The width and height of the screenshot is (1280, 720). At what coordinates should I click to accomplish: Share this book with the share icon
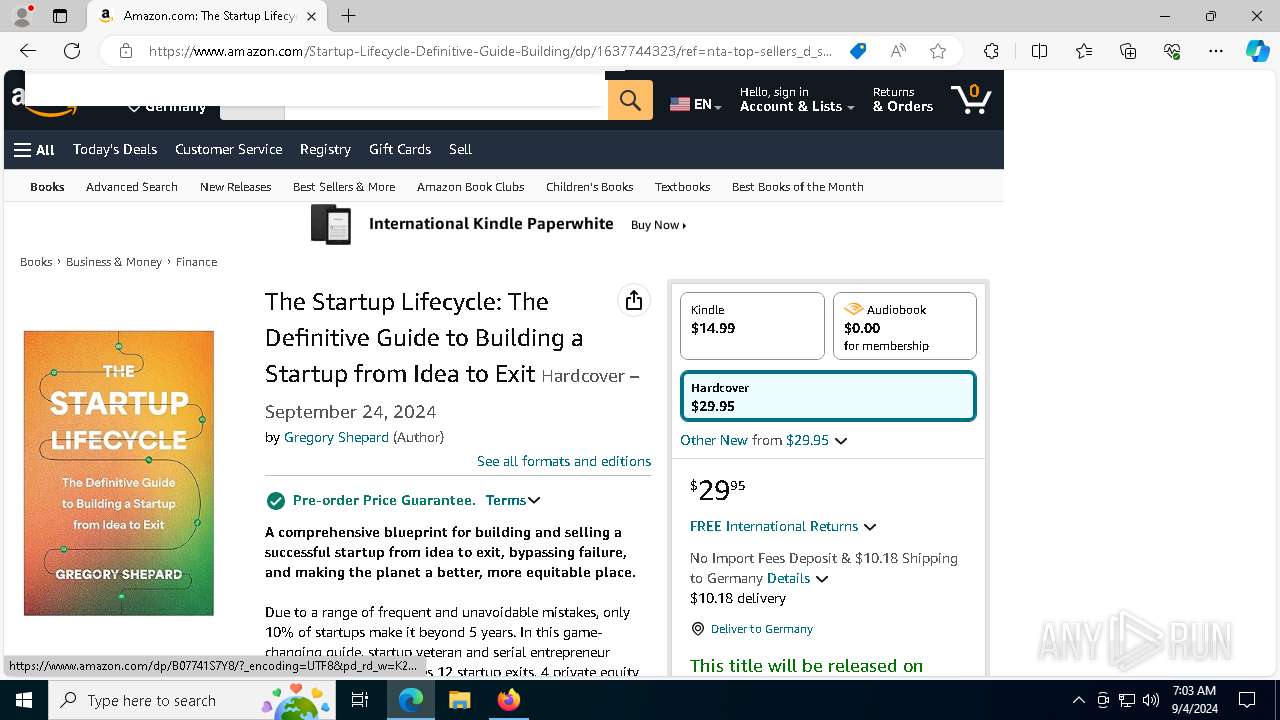point(634,301)
